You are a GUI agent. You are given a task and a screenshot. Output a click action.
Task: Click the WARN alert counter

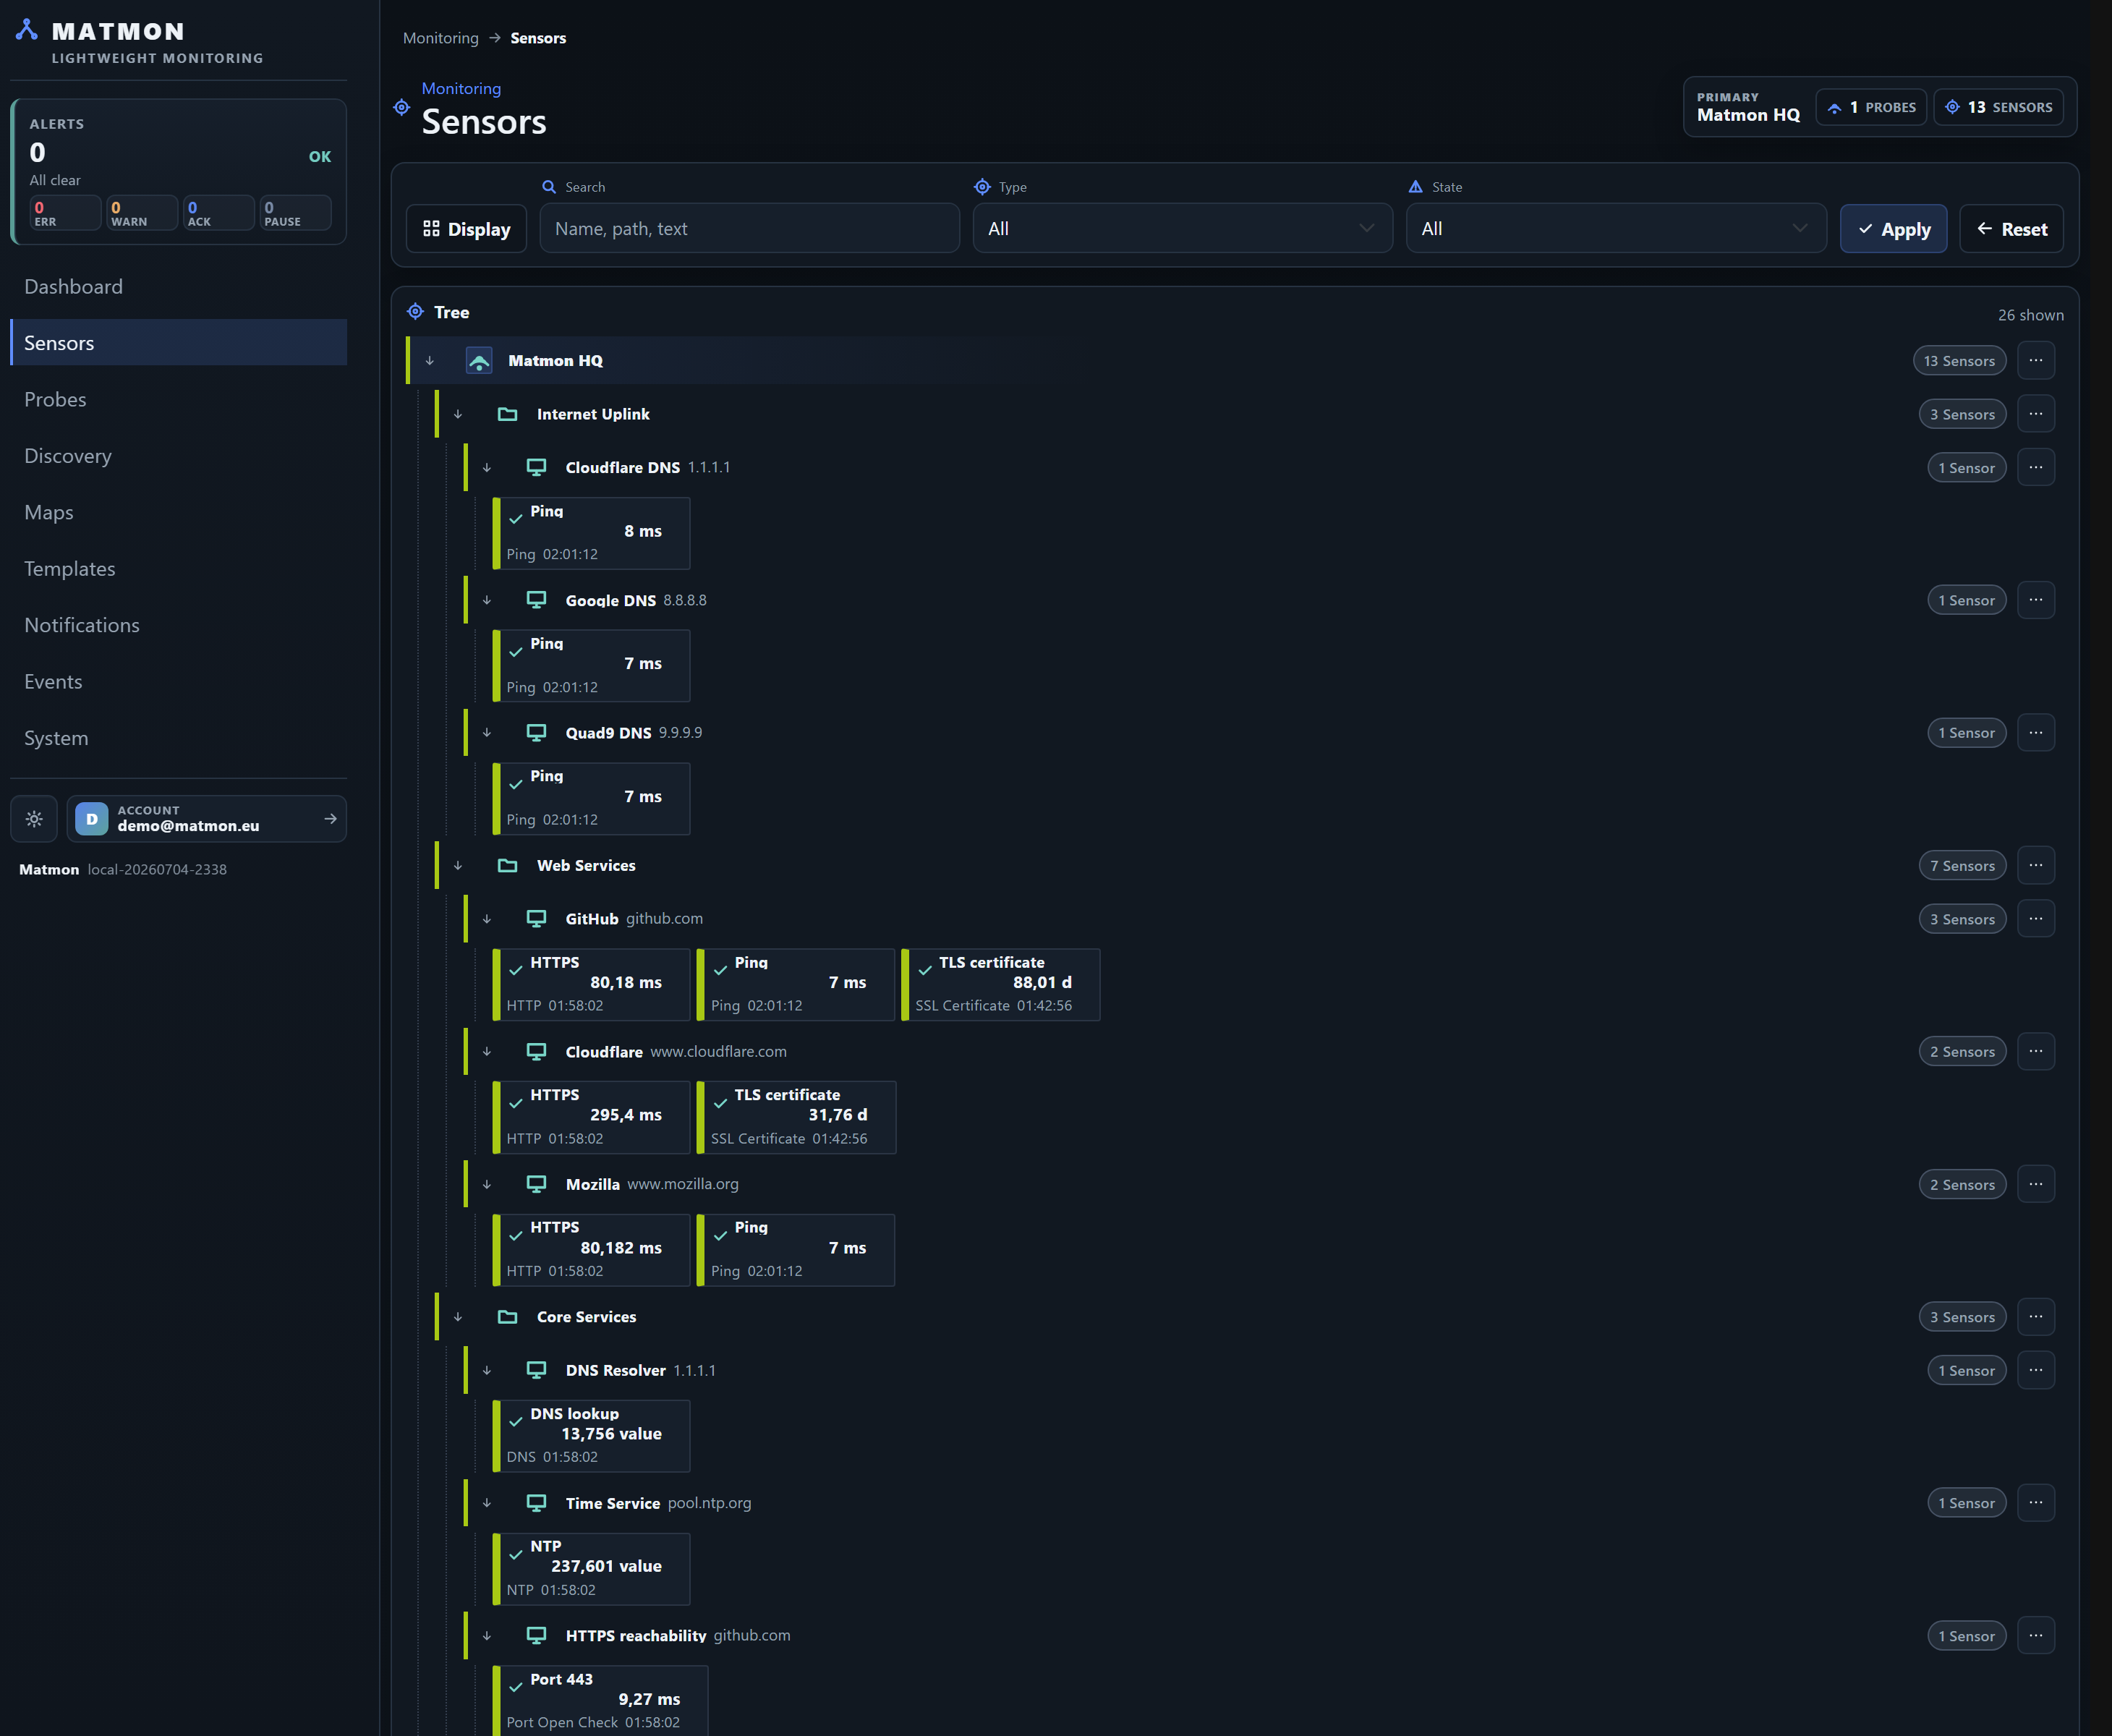[x=142, y=213]
